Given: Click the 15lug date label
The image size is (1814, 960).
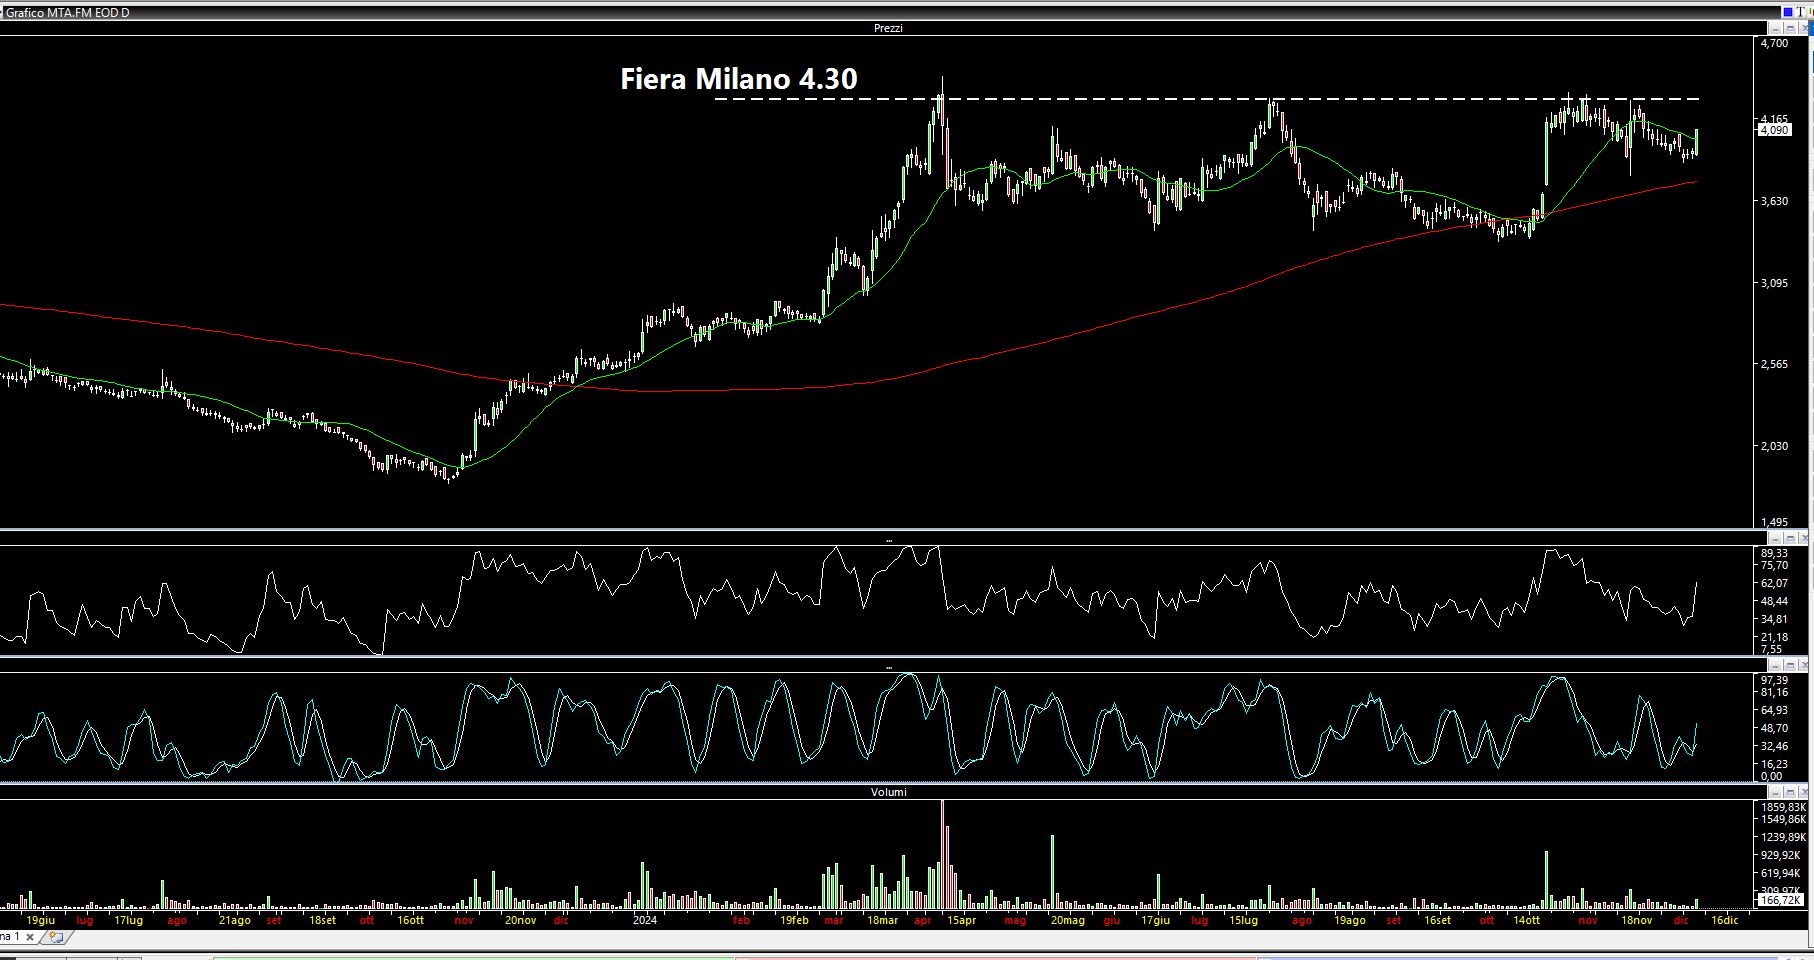Looking at the screenshot, I should pyautogui.click(x=1243, y=920).
